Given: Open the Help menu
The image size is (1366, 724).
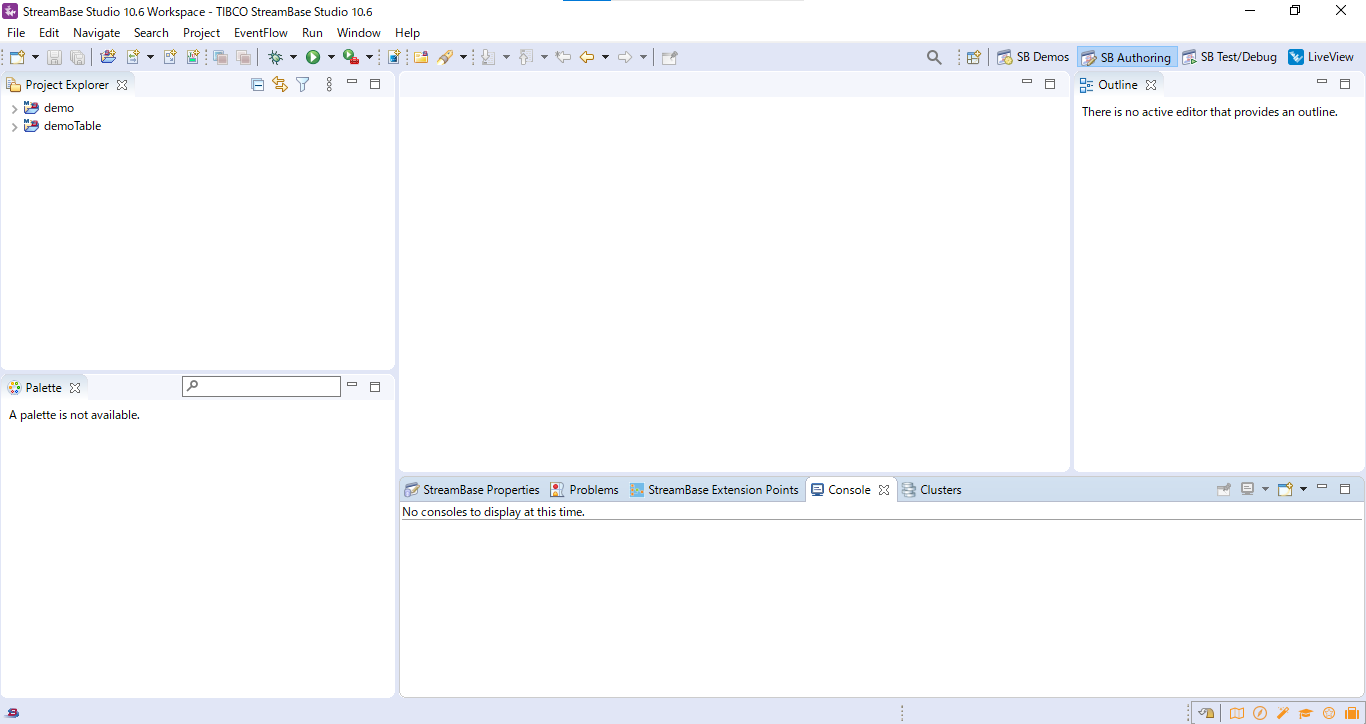Looking at the screenshot, I should [x=407, y=33].
